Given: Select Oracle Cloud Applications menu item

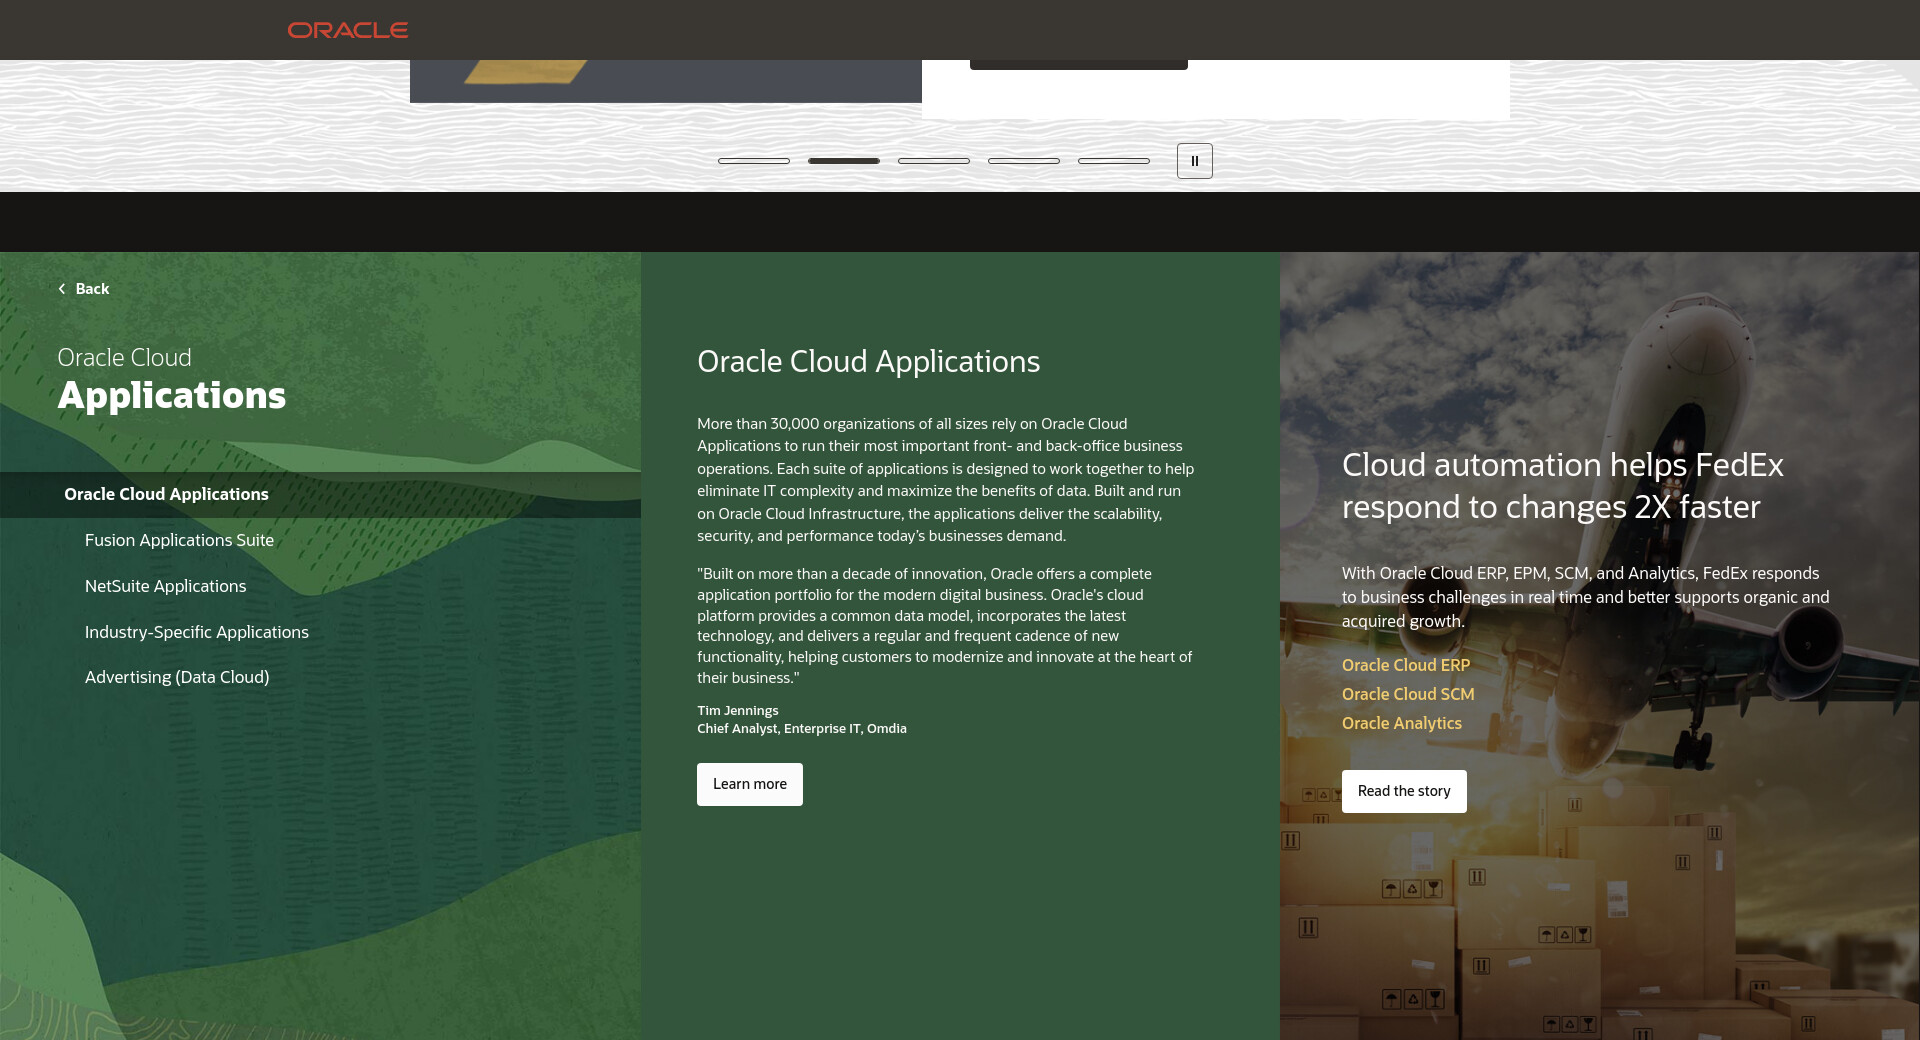Looking at the screenshot, I should coord(166,494).
